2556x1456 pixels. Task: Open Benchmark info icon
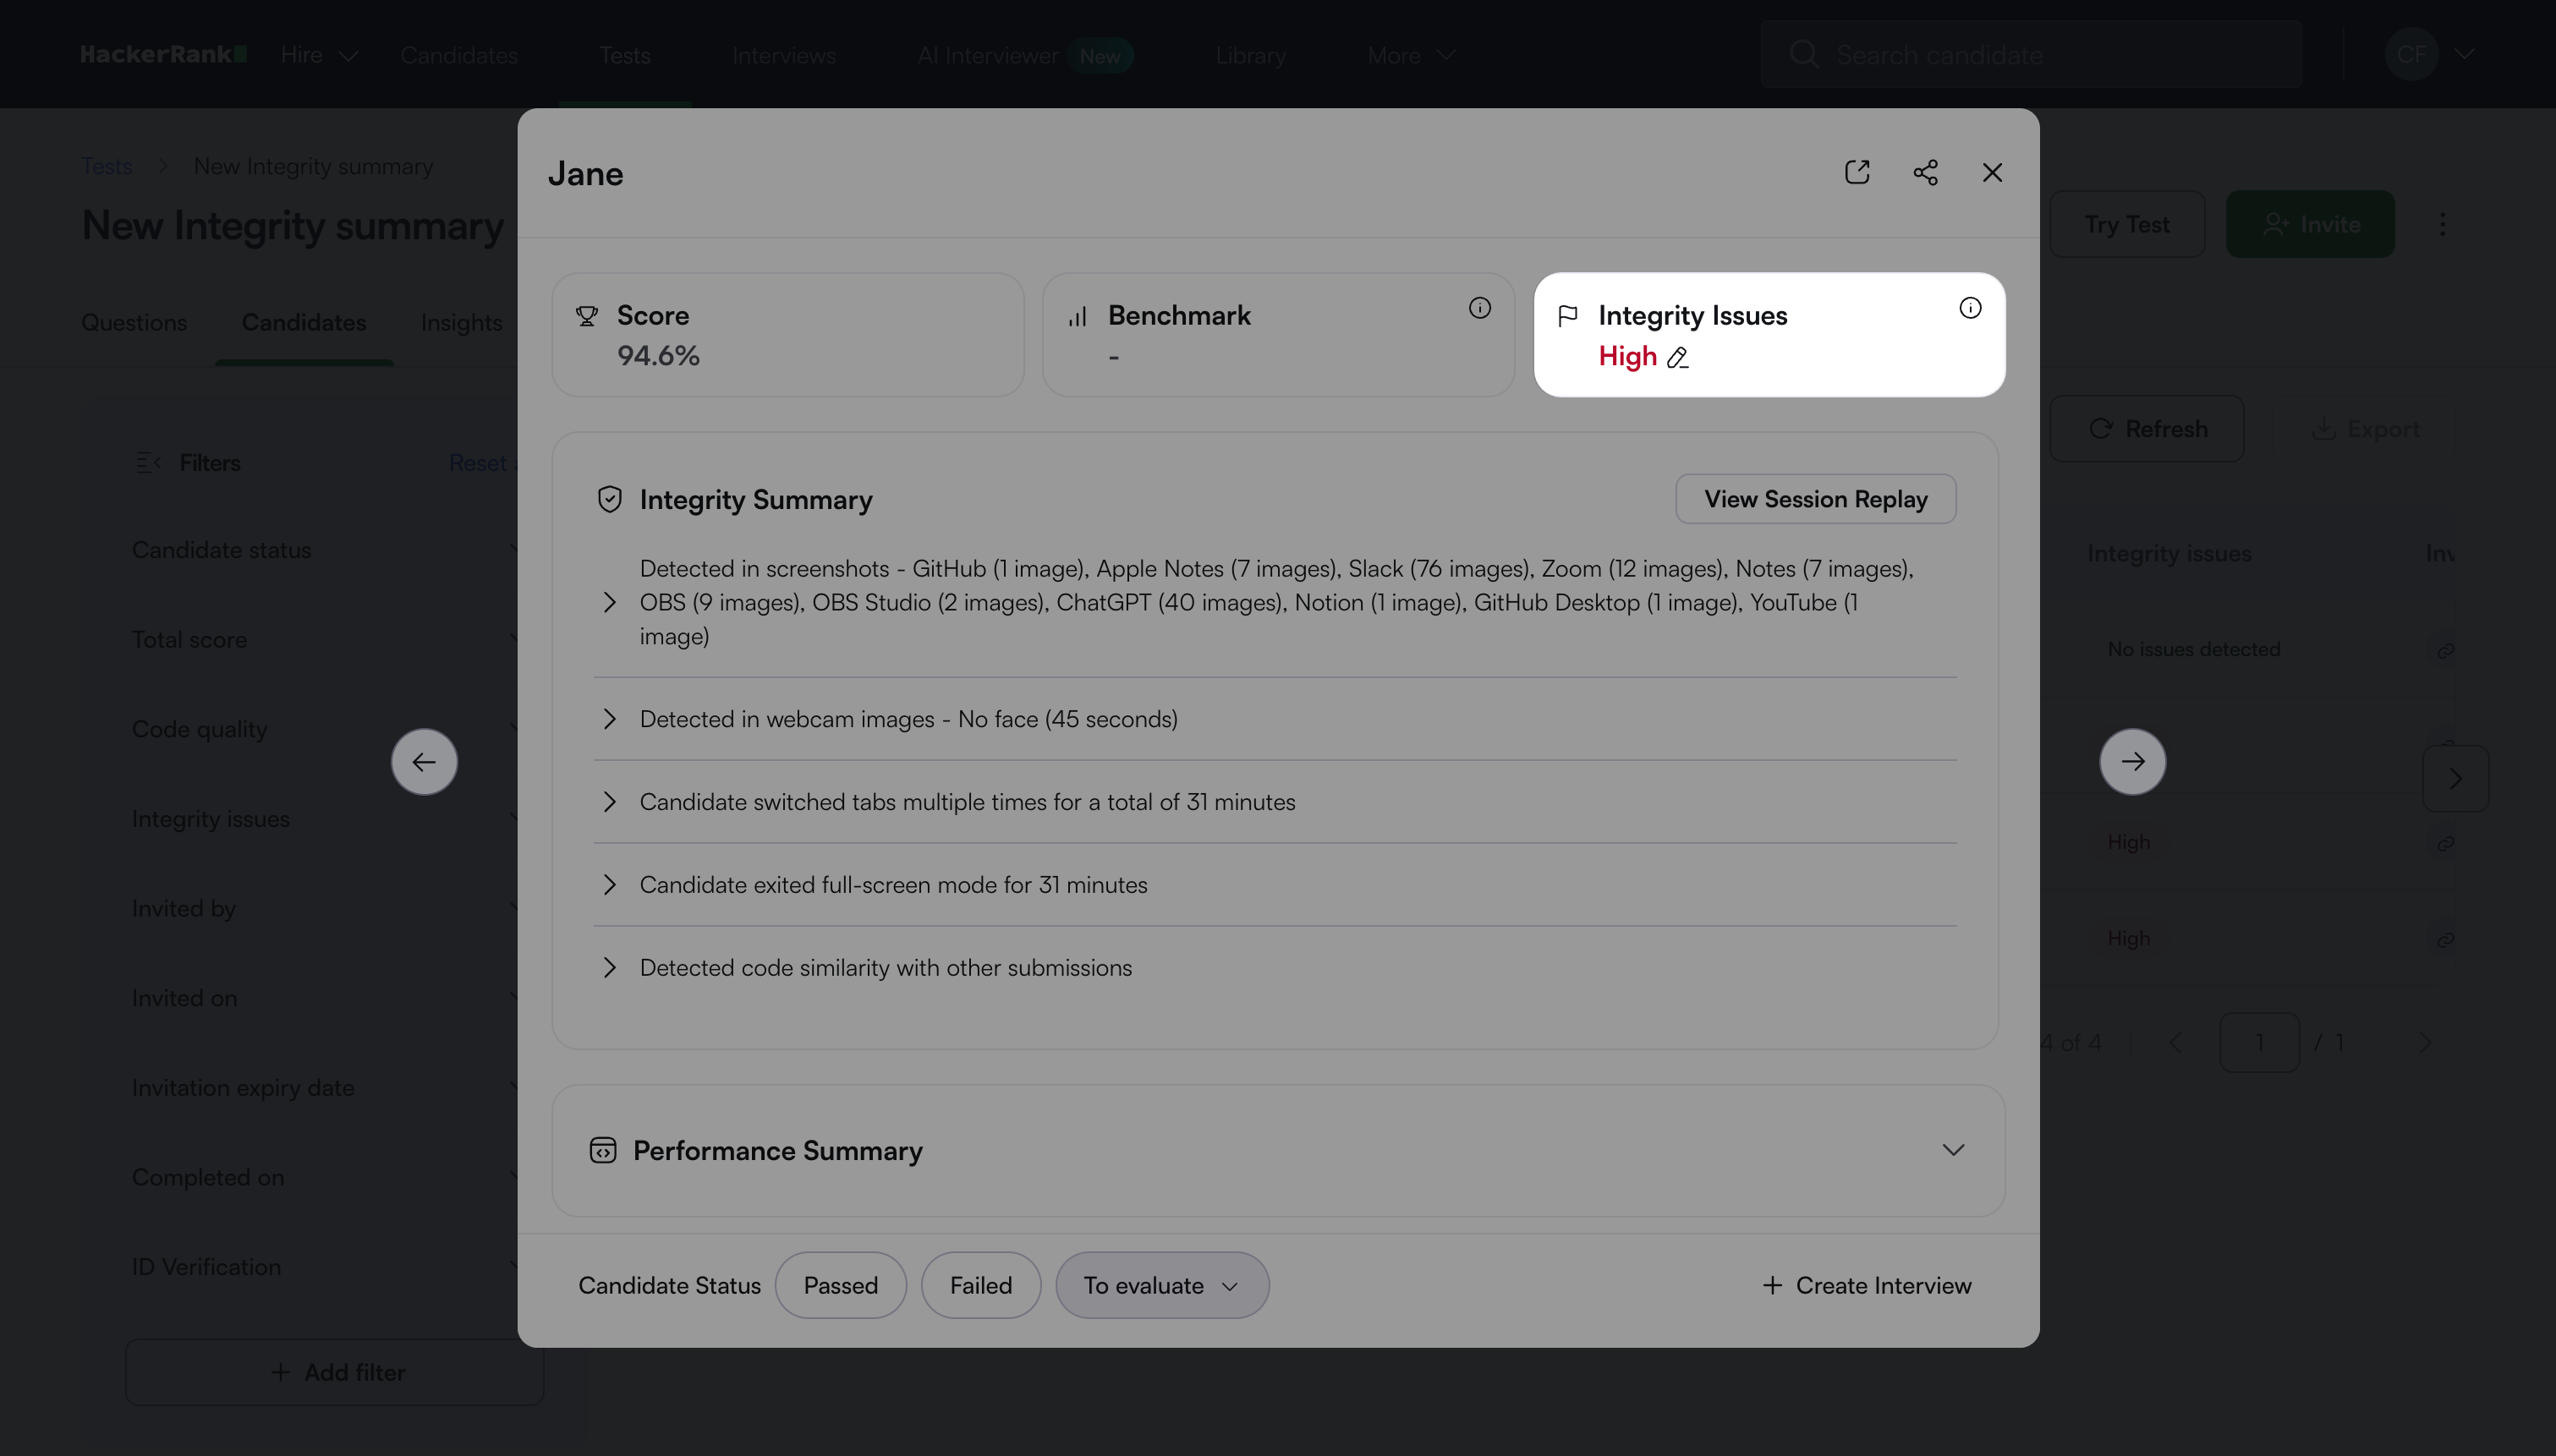coord(1479,308)
